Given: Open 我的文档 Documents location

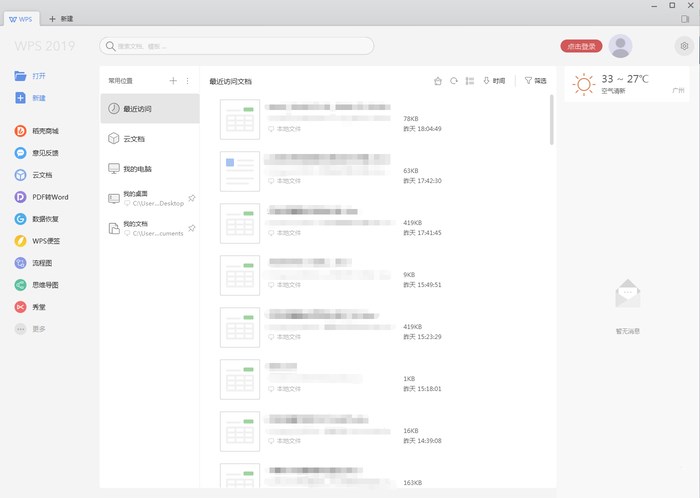Looking at the screenshot, I should pyautogui.click(x=150, y=228).
